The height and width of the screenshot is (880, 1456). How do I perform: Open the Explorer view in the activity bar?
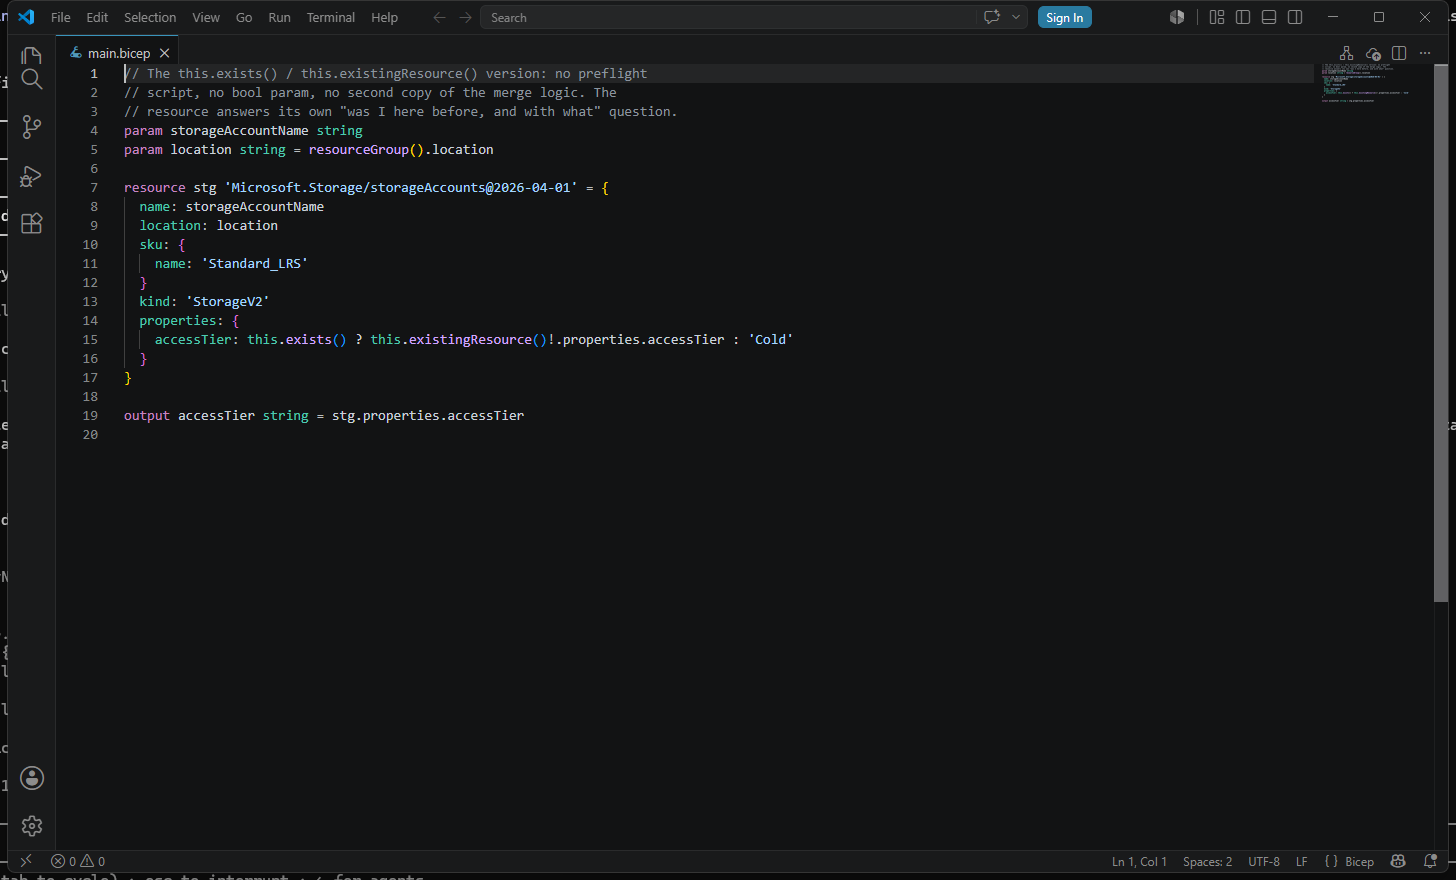coord(32,56)
